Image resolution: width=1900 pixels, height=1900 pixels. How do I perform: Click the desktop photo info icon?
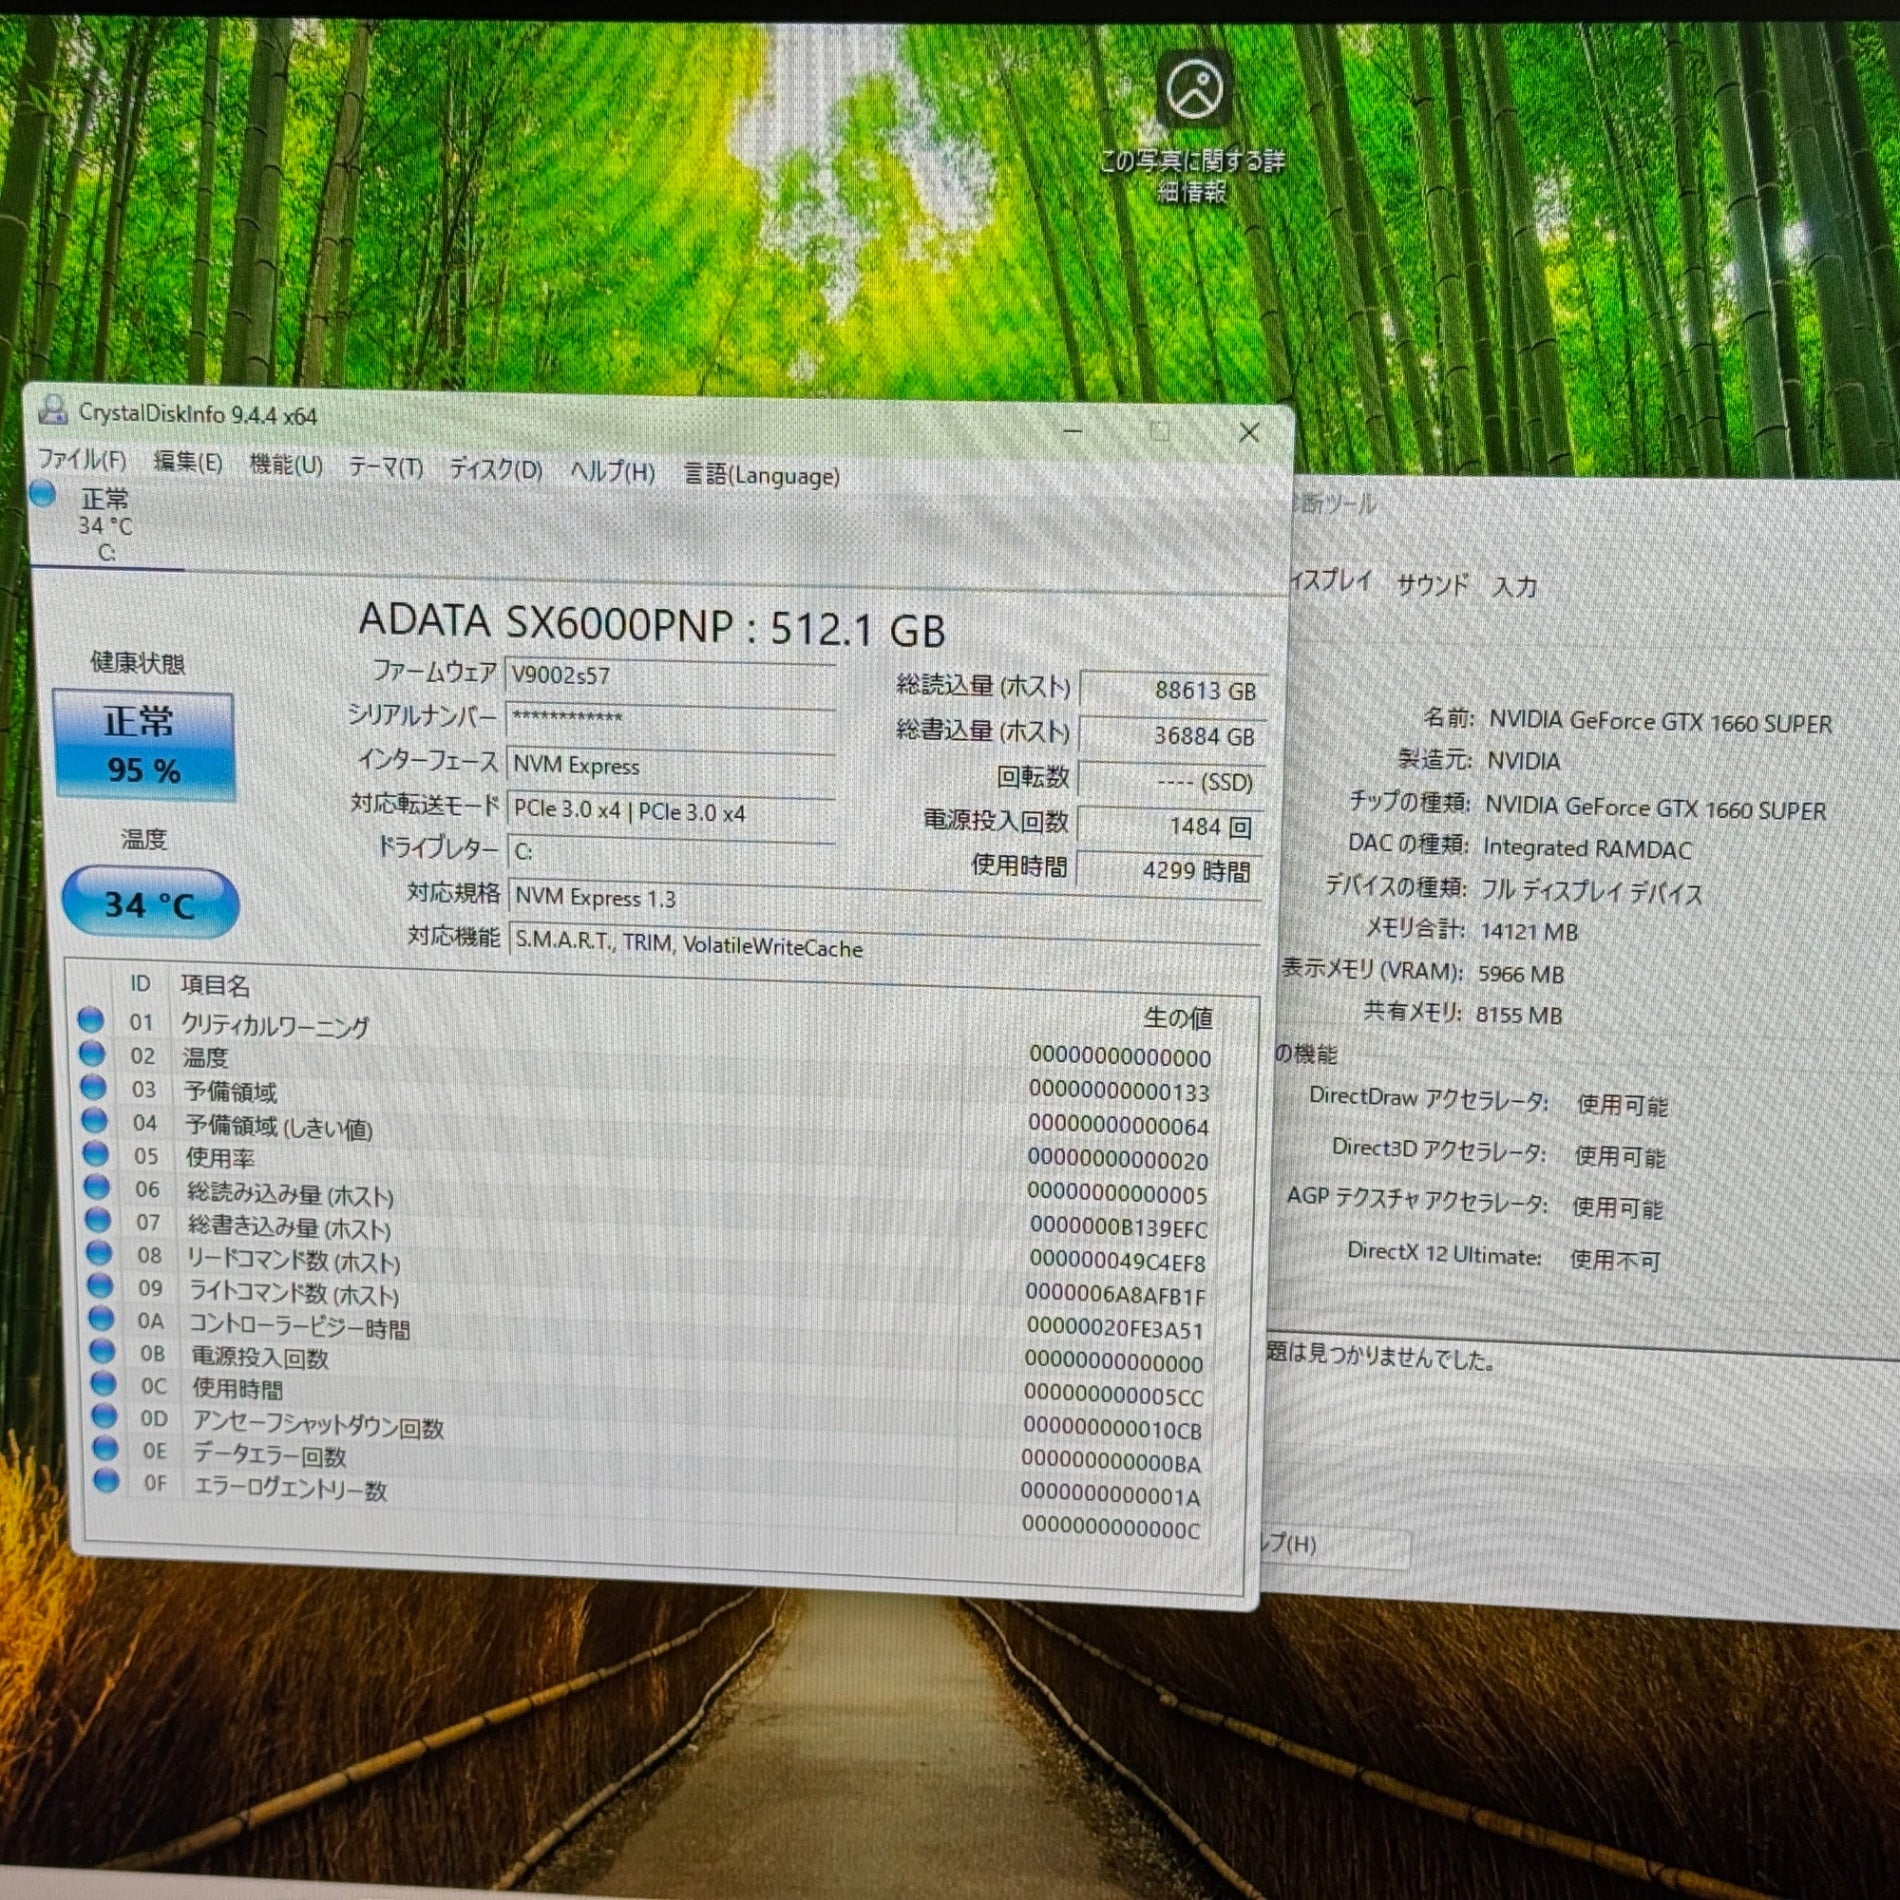(x=1193, y=90)
